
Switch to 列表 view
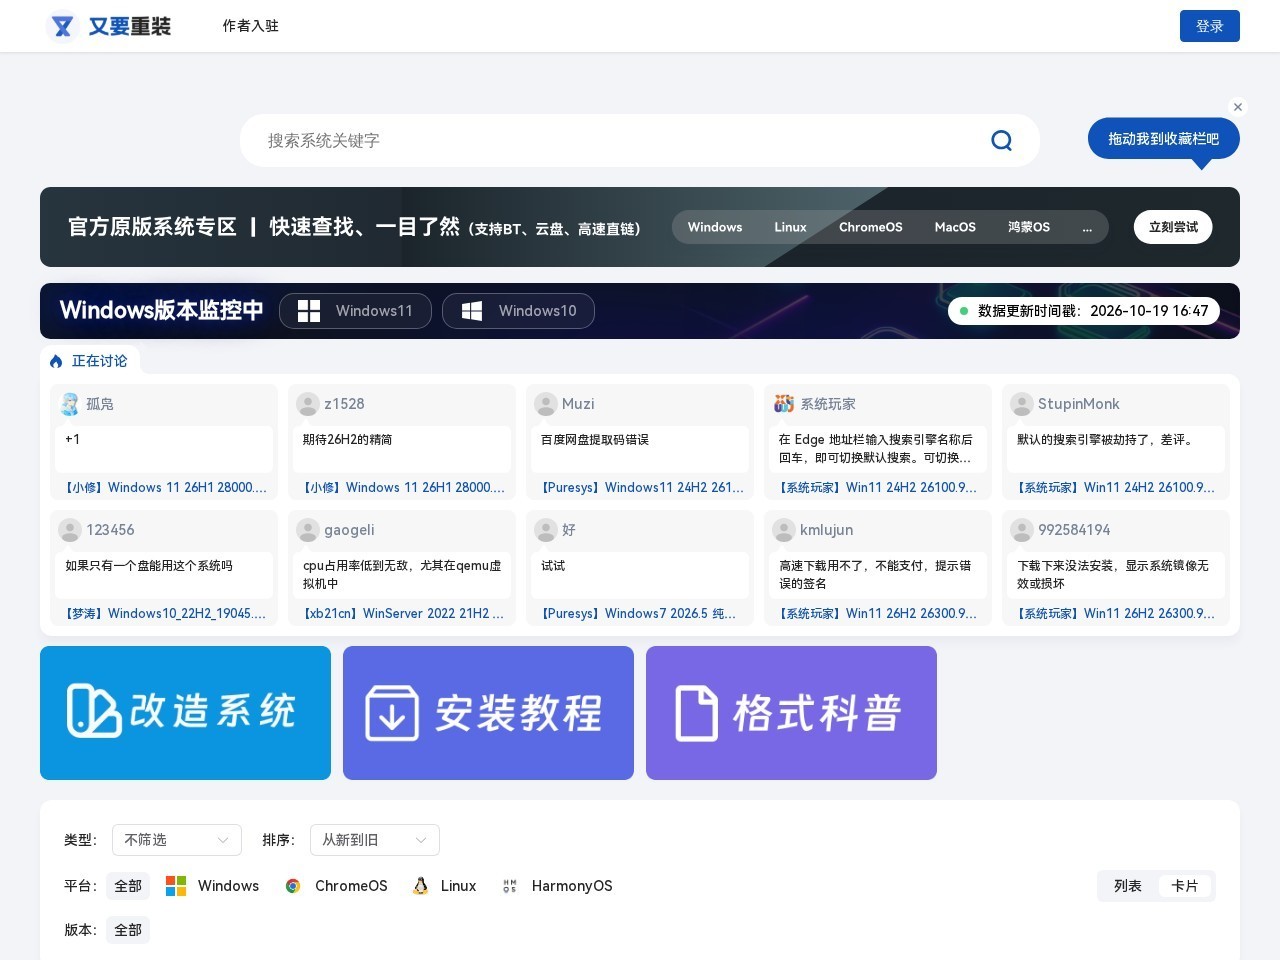click(x=1128, y=886)
